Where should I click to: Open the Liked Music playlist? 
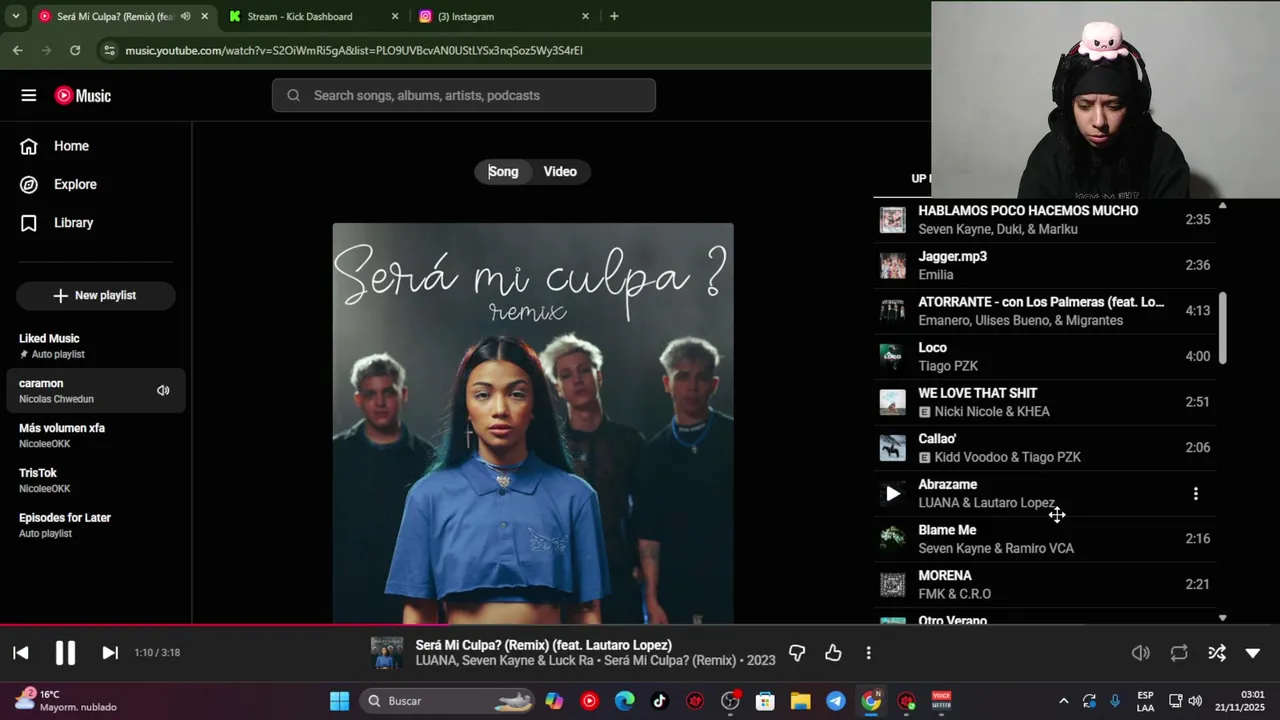pos(96,346)
